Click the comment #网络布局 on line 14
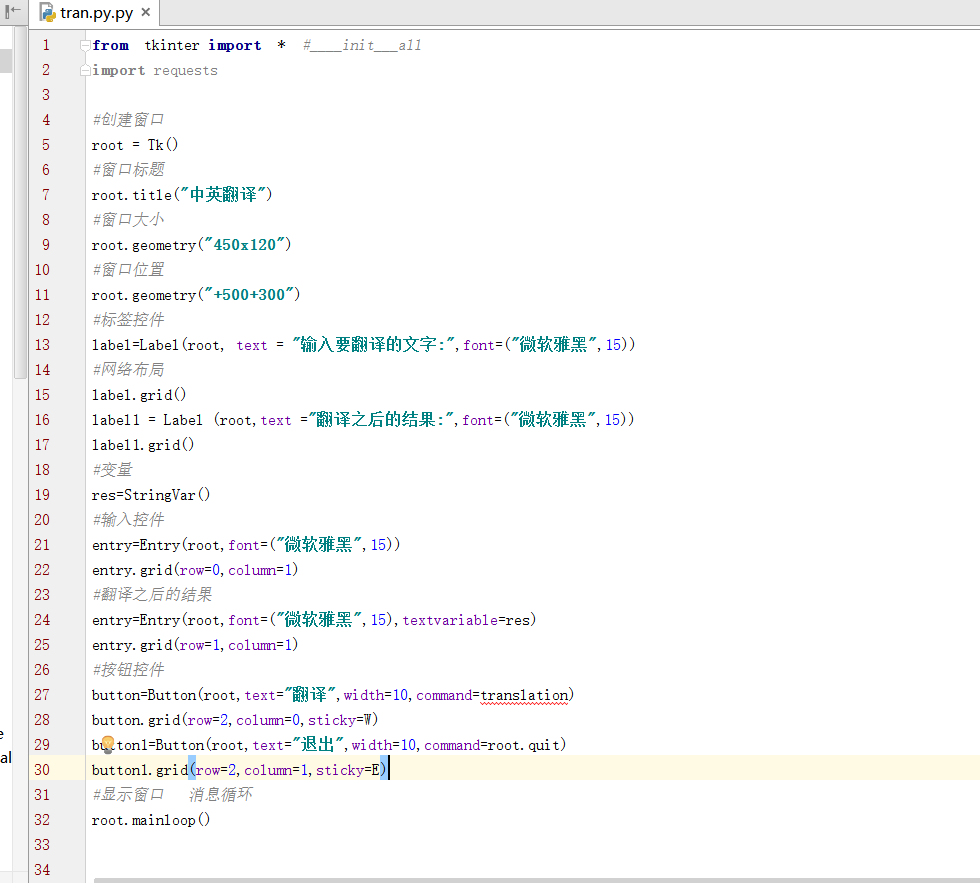The width and height of the screenshot is (980, 883). click(x=128, y=369)
